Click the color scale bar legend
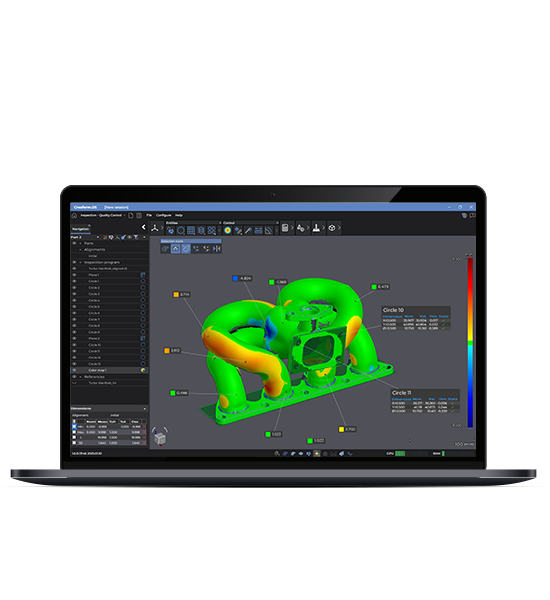Image resolution: width=550 pixels, height=600 pixels. point(470,342)
